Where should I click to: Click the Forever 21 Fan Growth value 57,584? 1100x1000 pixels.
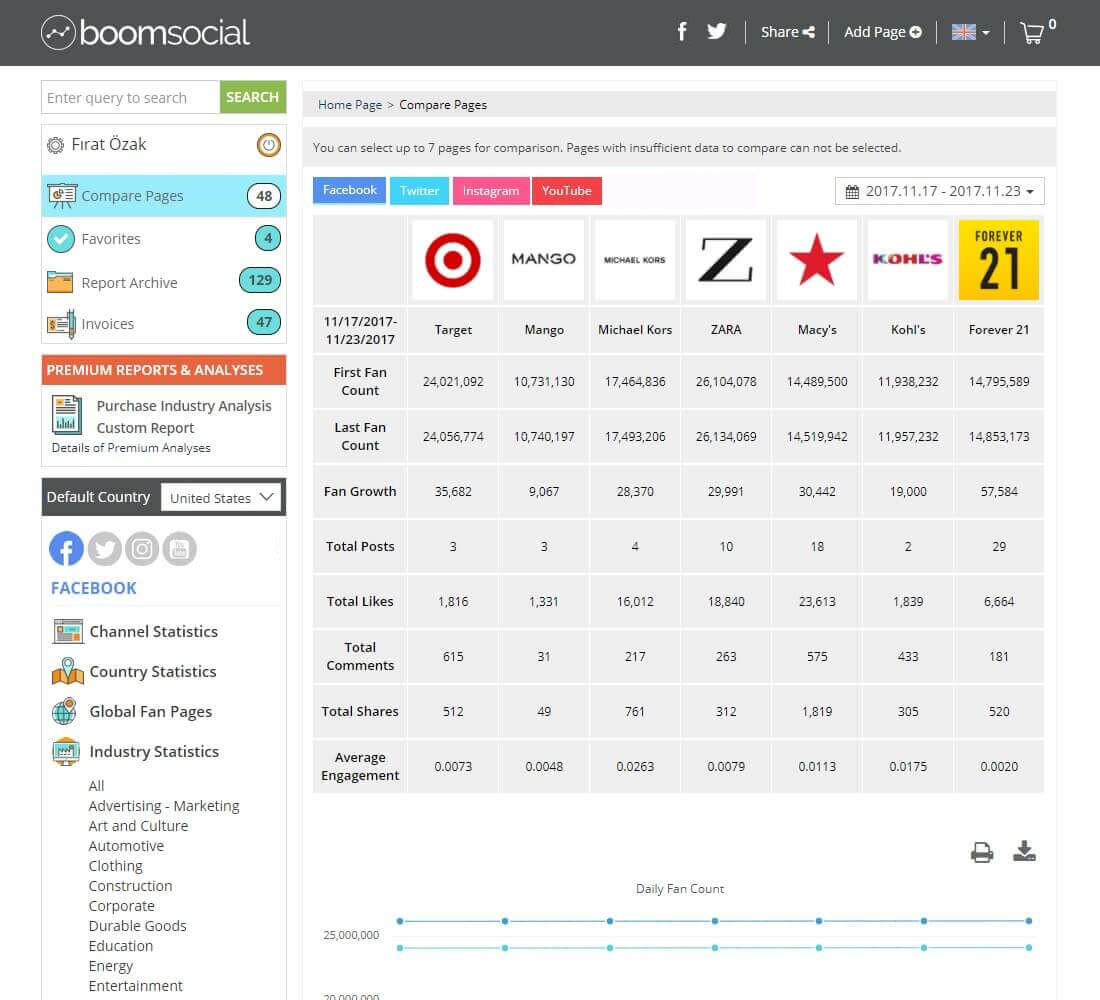click(x=999, y=491)
